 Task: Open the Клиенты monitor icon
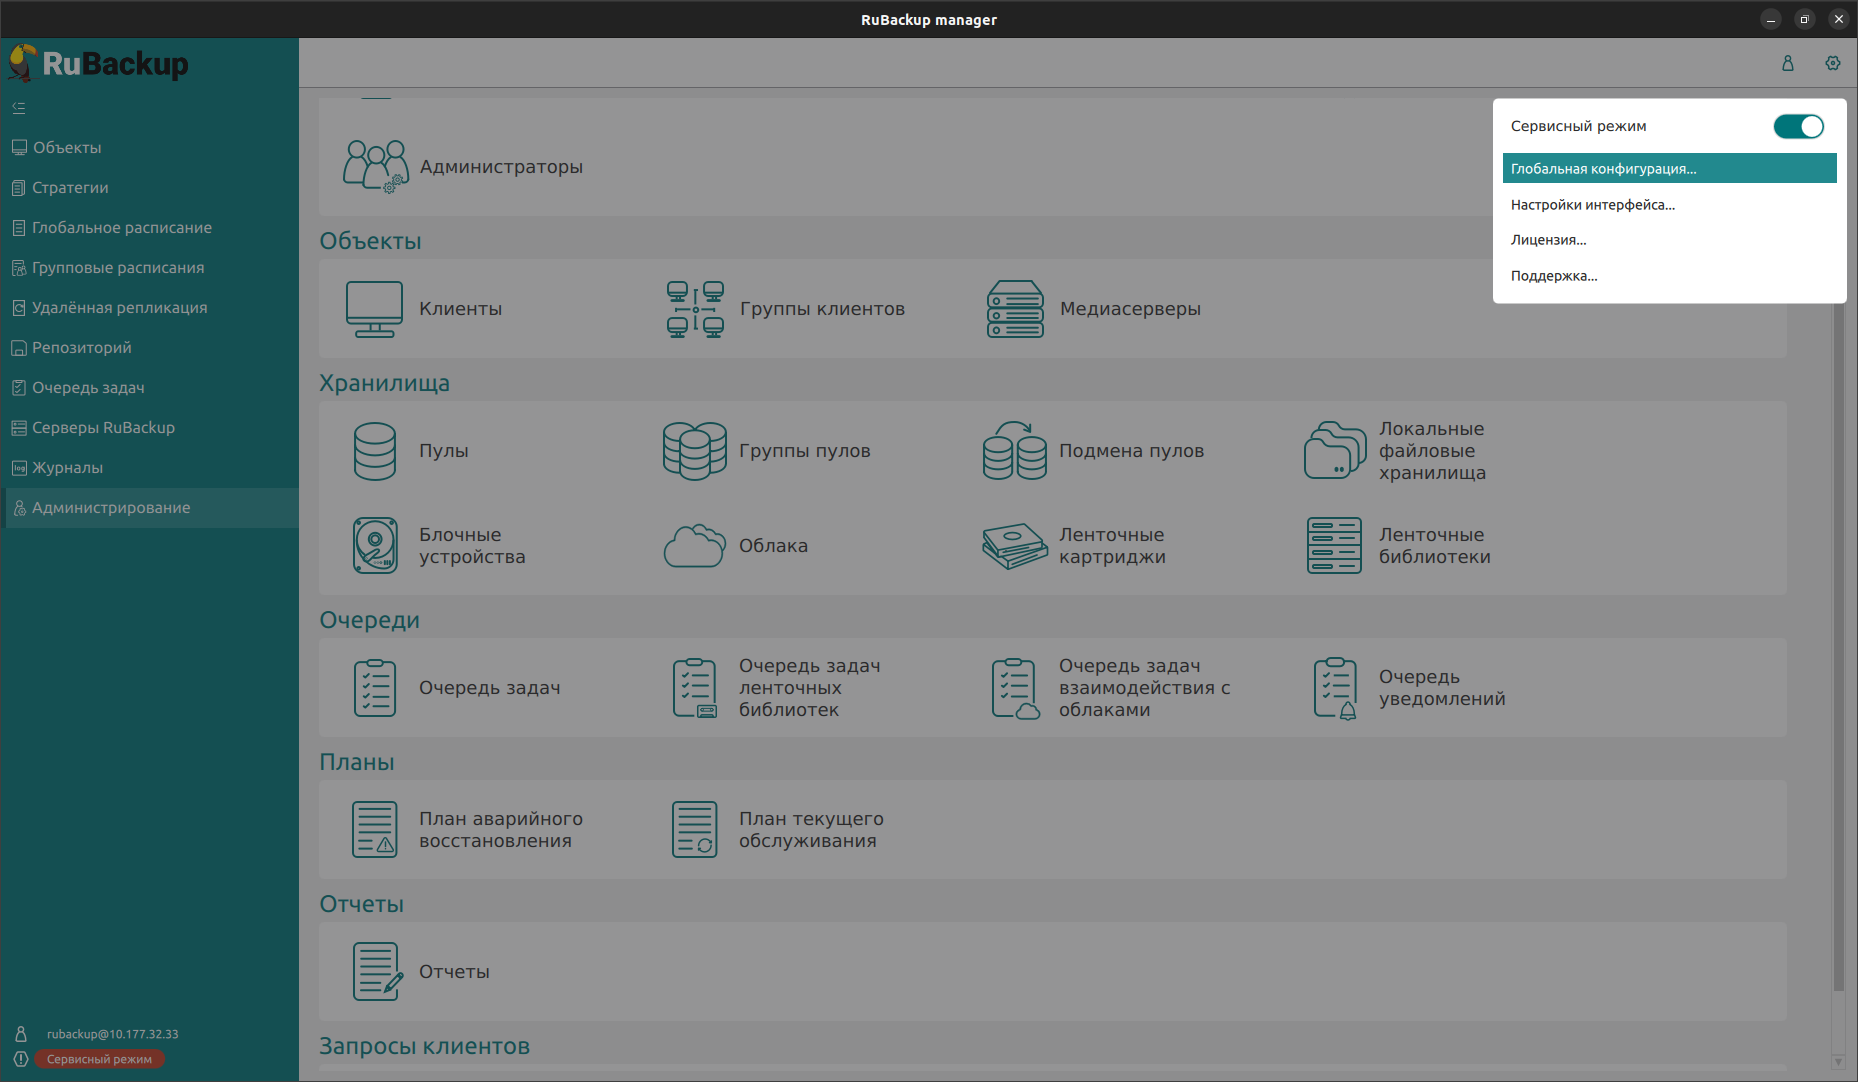click(x=374, y=308)
